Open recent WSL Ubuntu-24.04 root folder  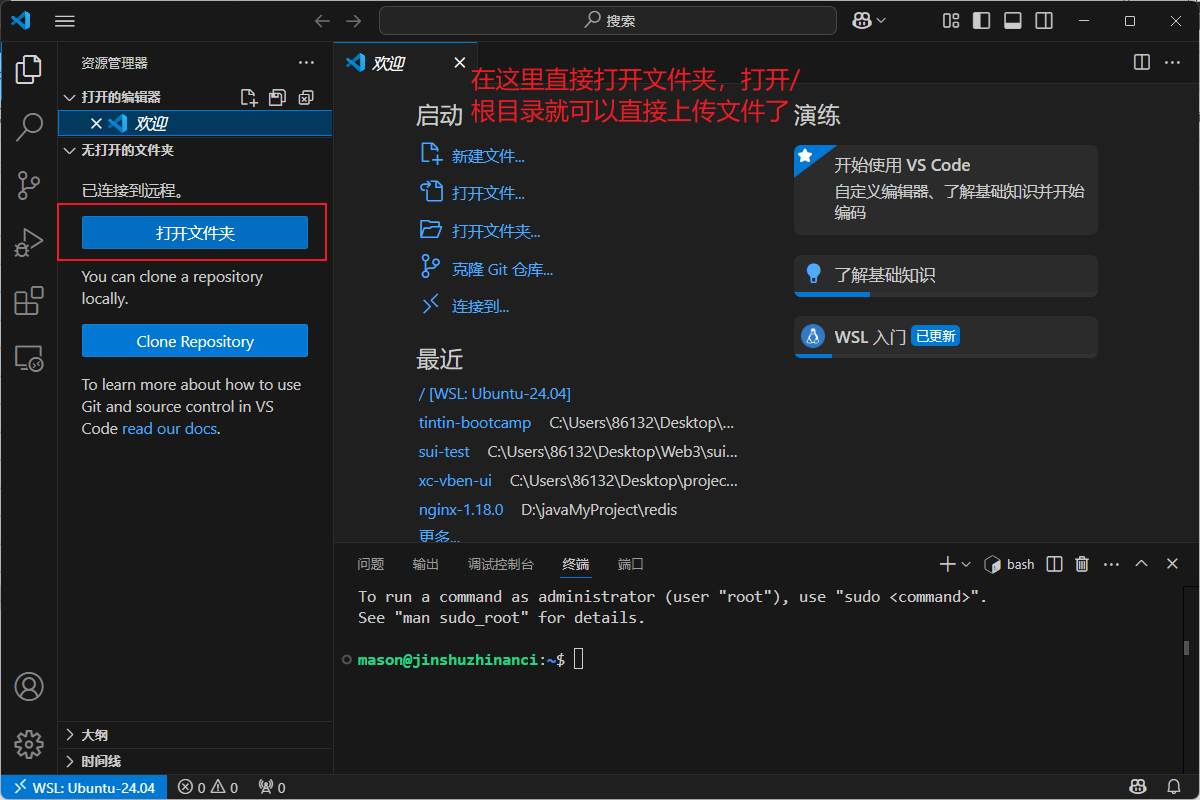point(495,394)
